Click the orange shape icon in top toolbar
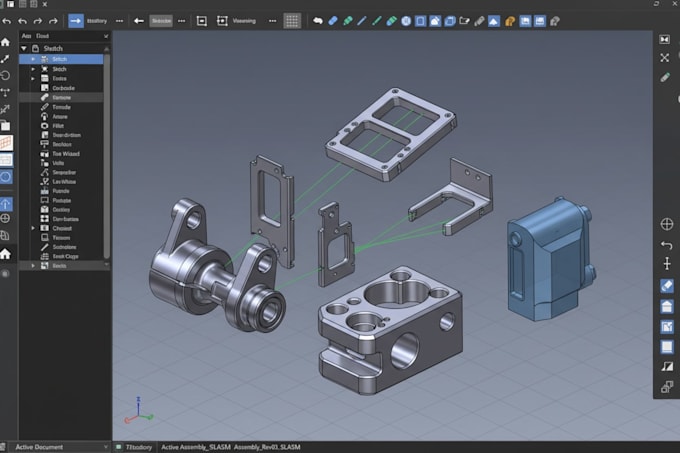The width and height of the screenshot is (680, 453). [510, 21]
